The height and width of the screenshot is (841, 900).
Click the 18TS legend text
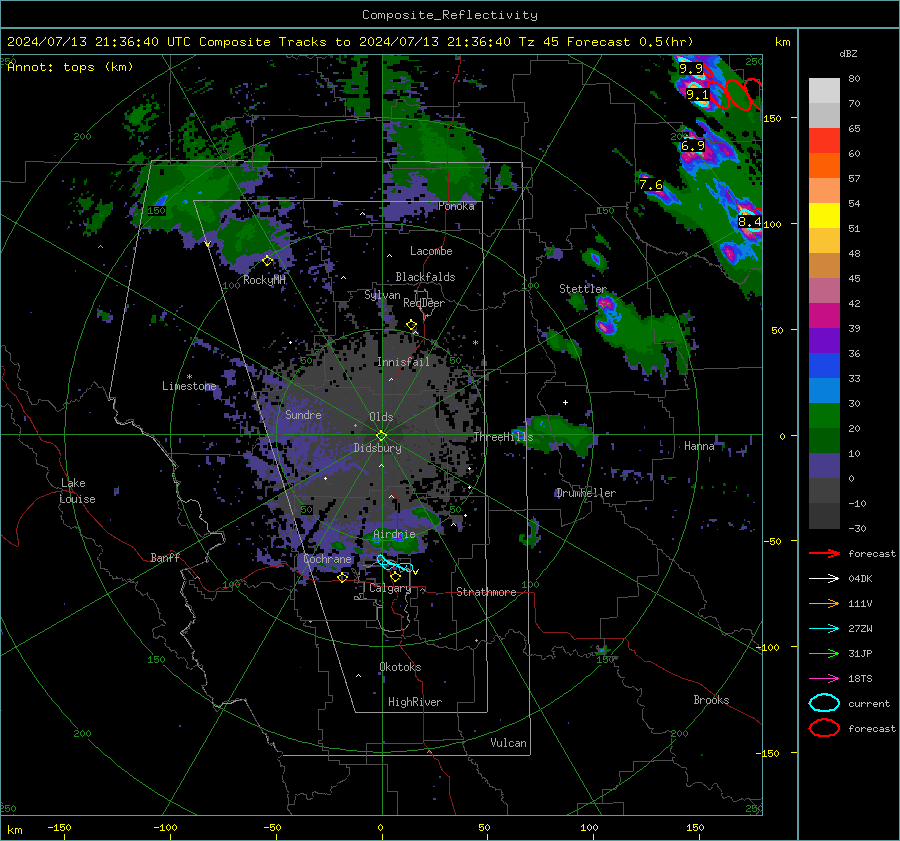(x=860, y=679)
